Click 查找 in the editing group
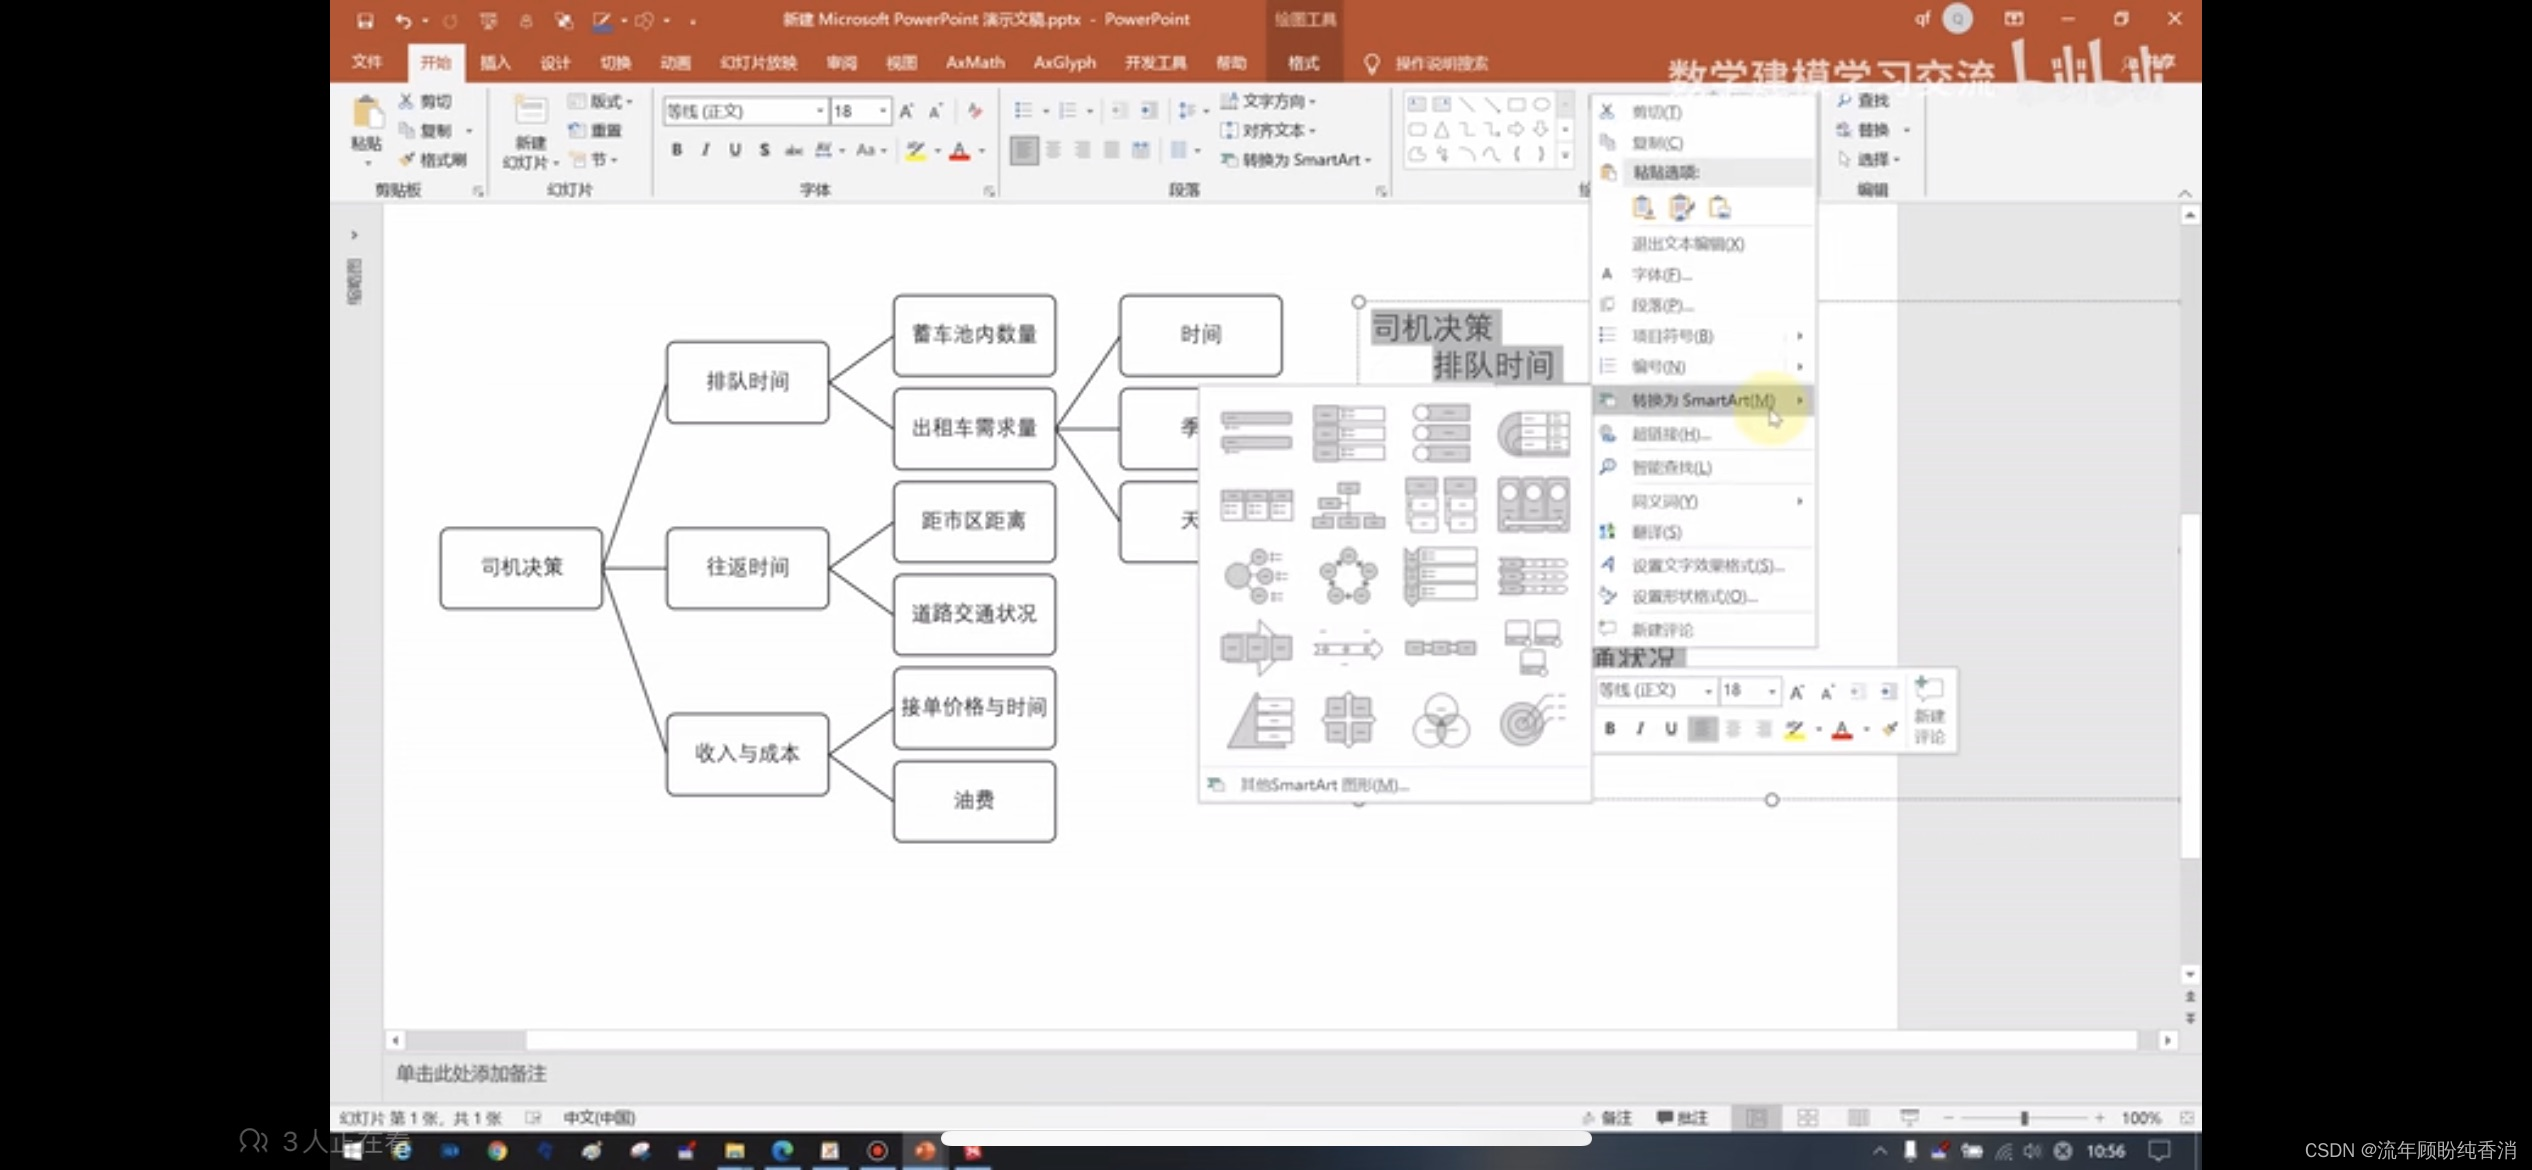 [1863, 100]
